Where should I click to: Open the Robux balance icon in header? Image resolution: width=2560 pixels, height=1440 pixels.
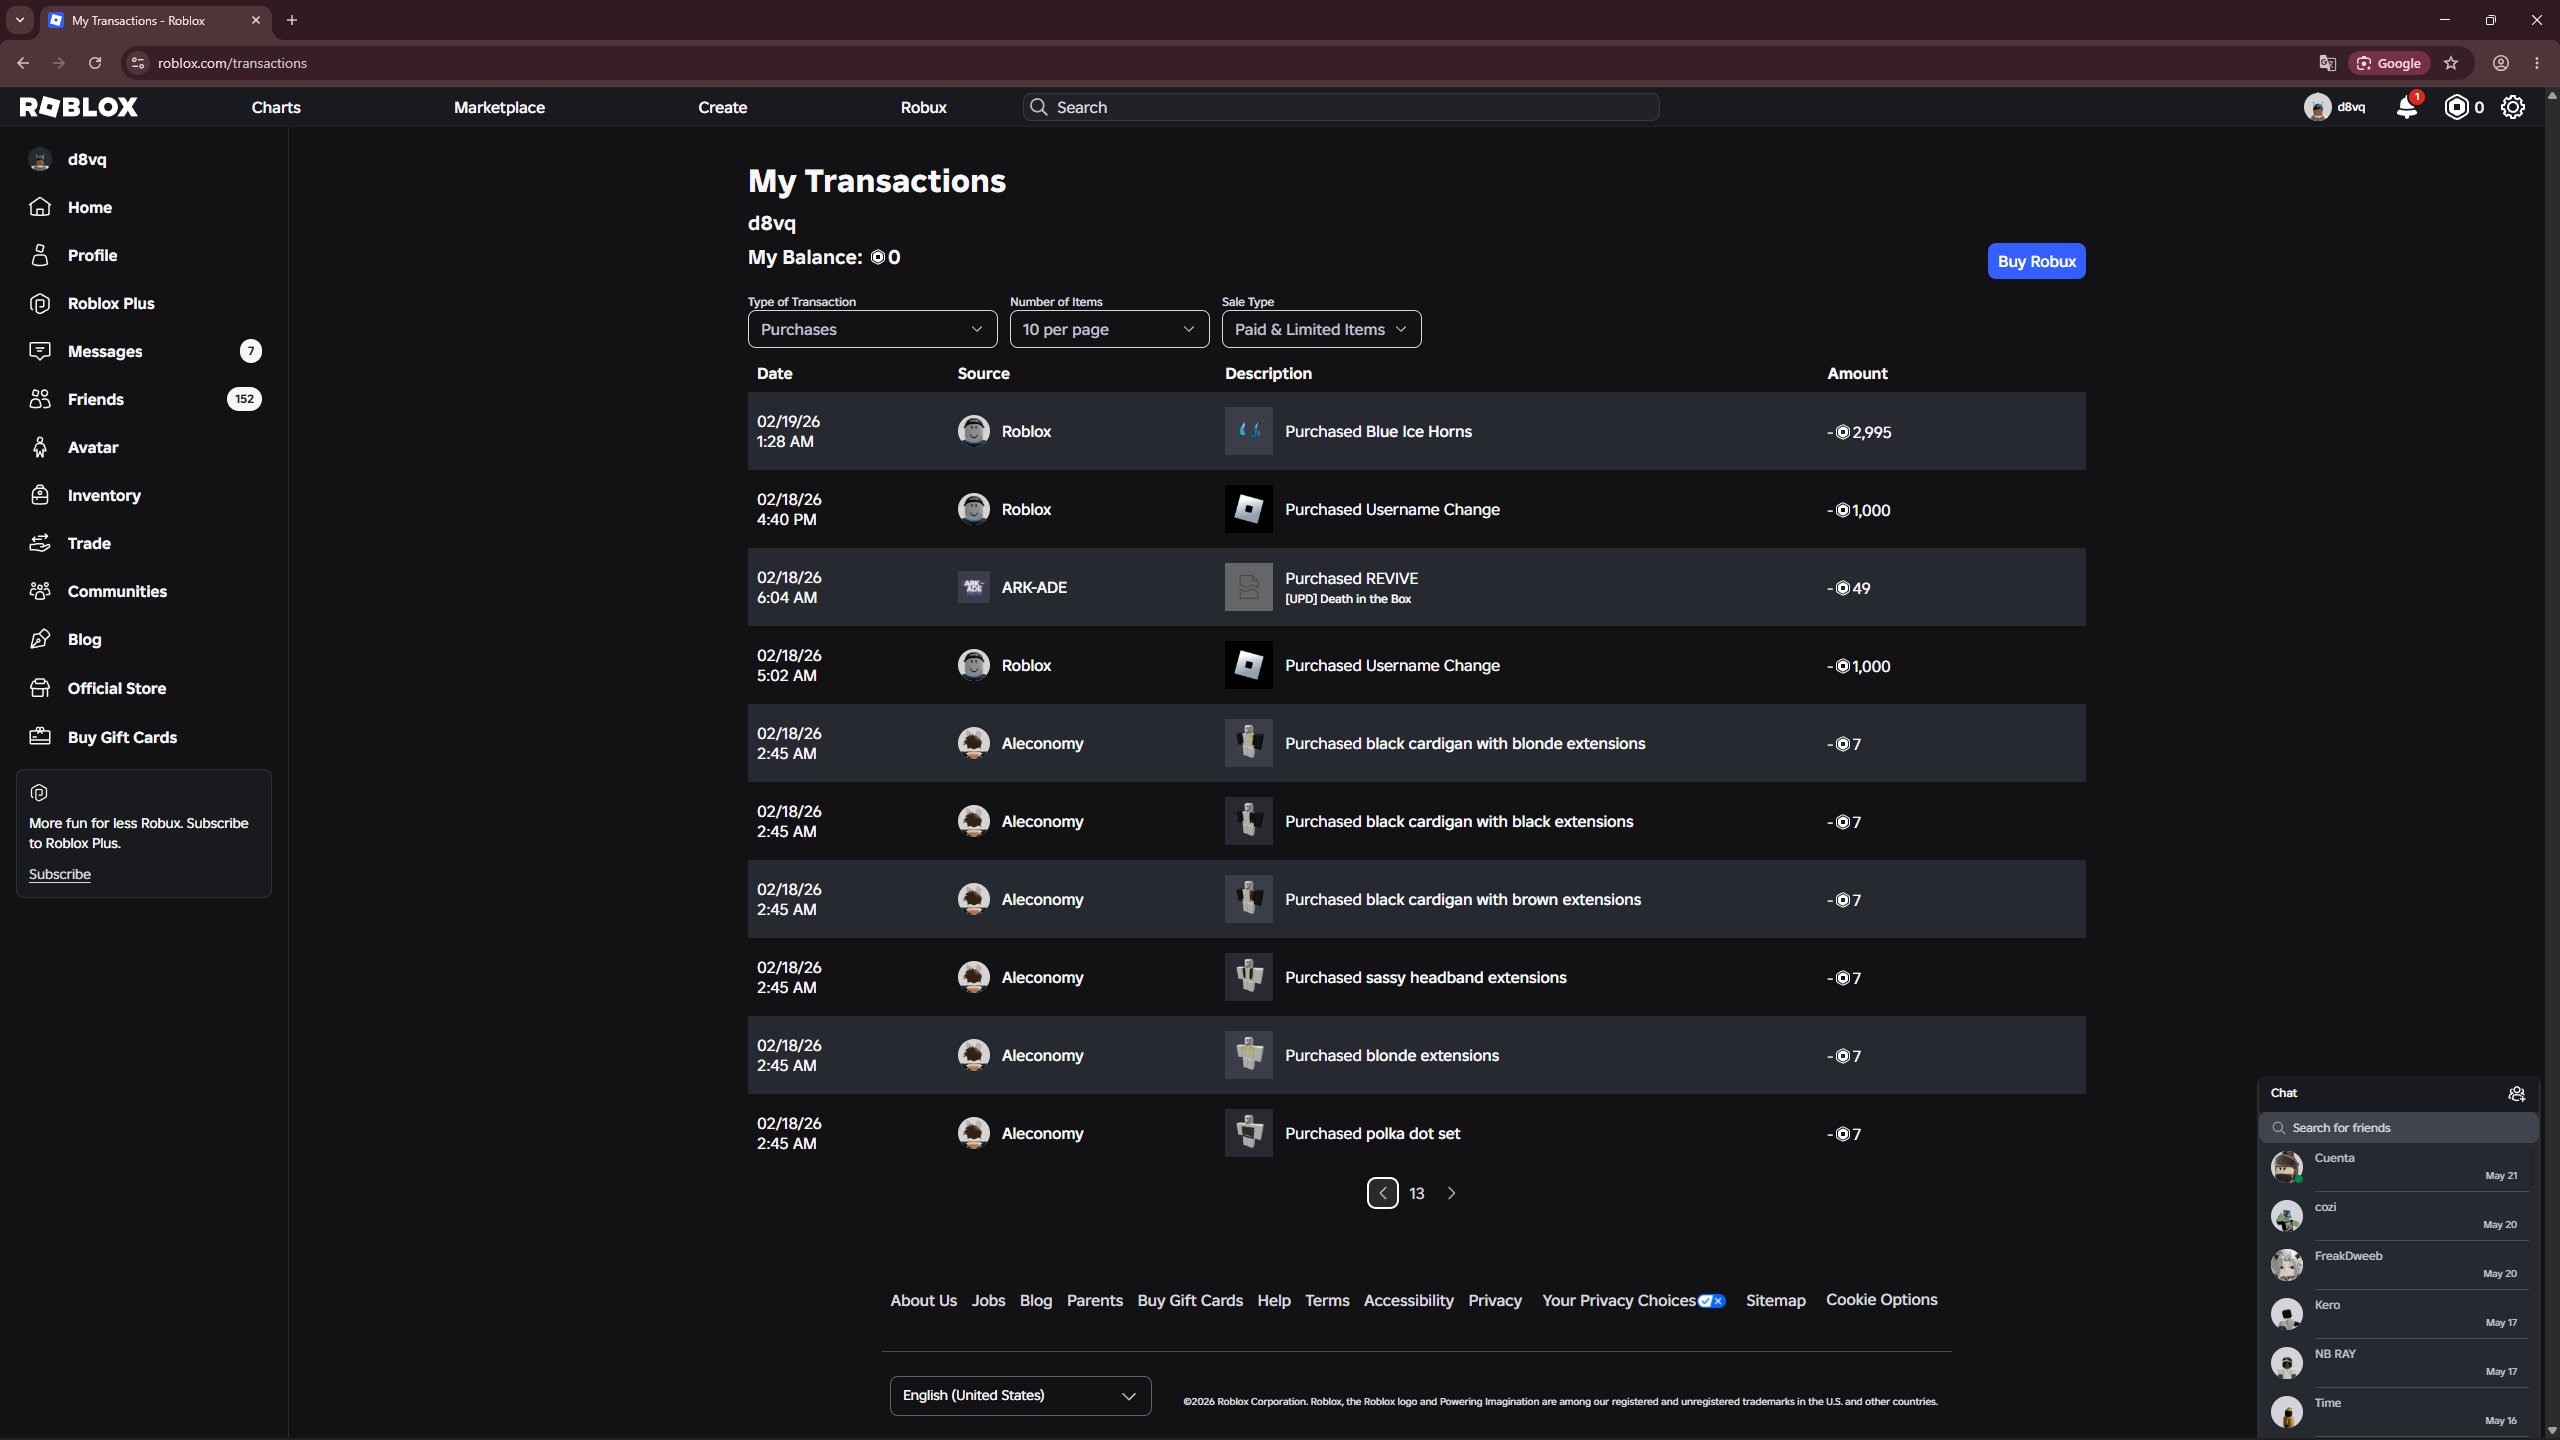click(2456, 107)
